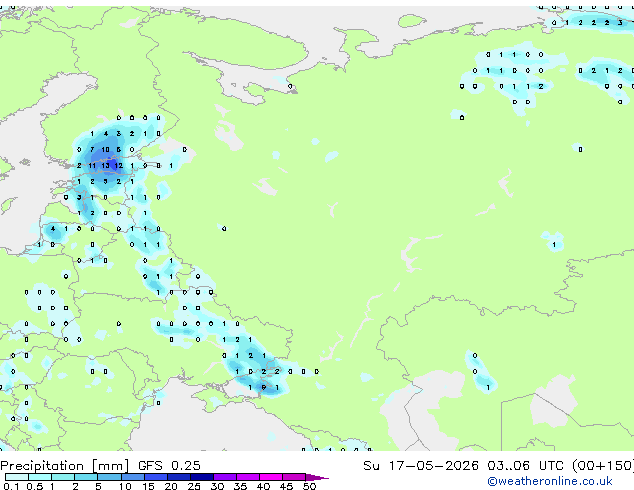Click the map value 11

click(92, 165)
